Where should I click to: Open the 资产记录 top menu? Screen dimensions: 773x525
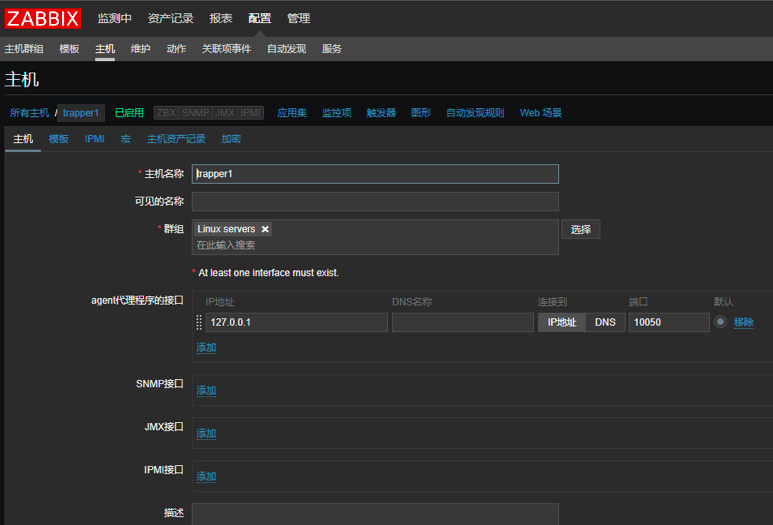(171, 18)
